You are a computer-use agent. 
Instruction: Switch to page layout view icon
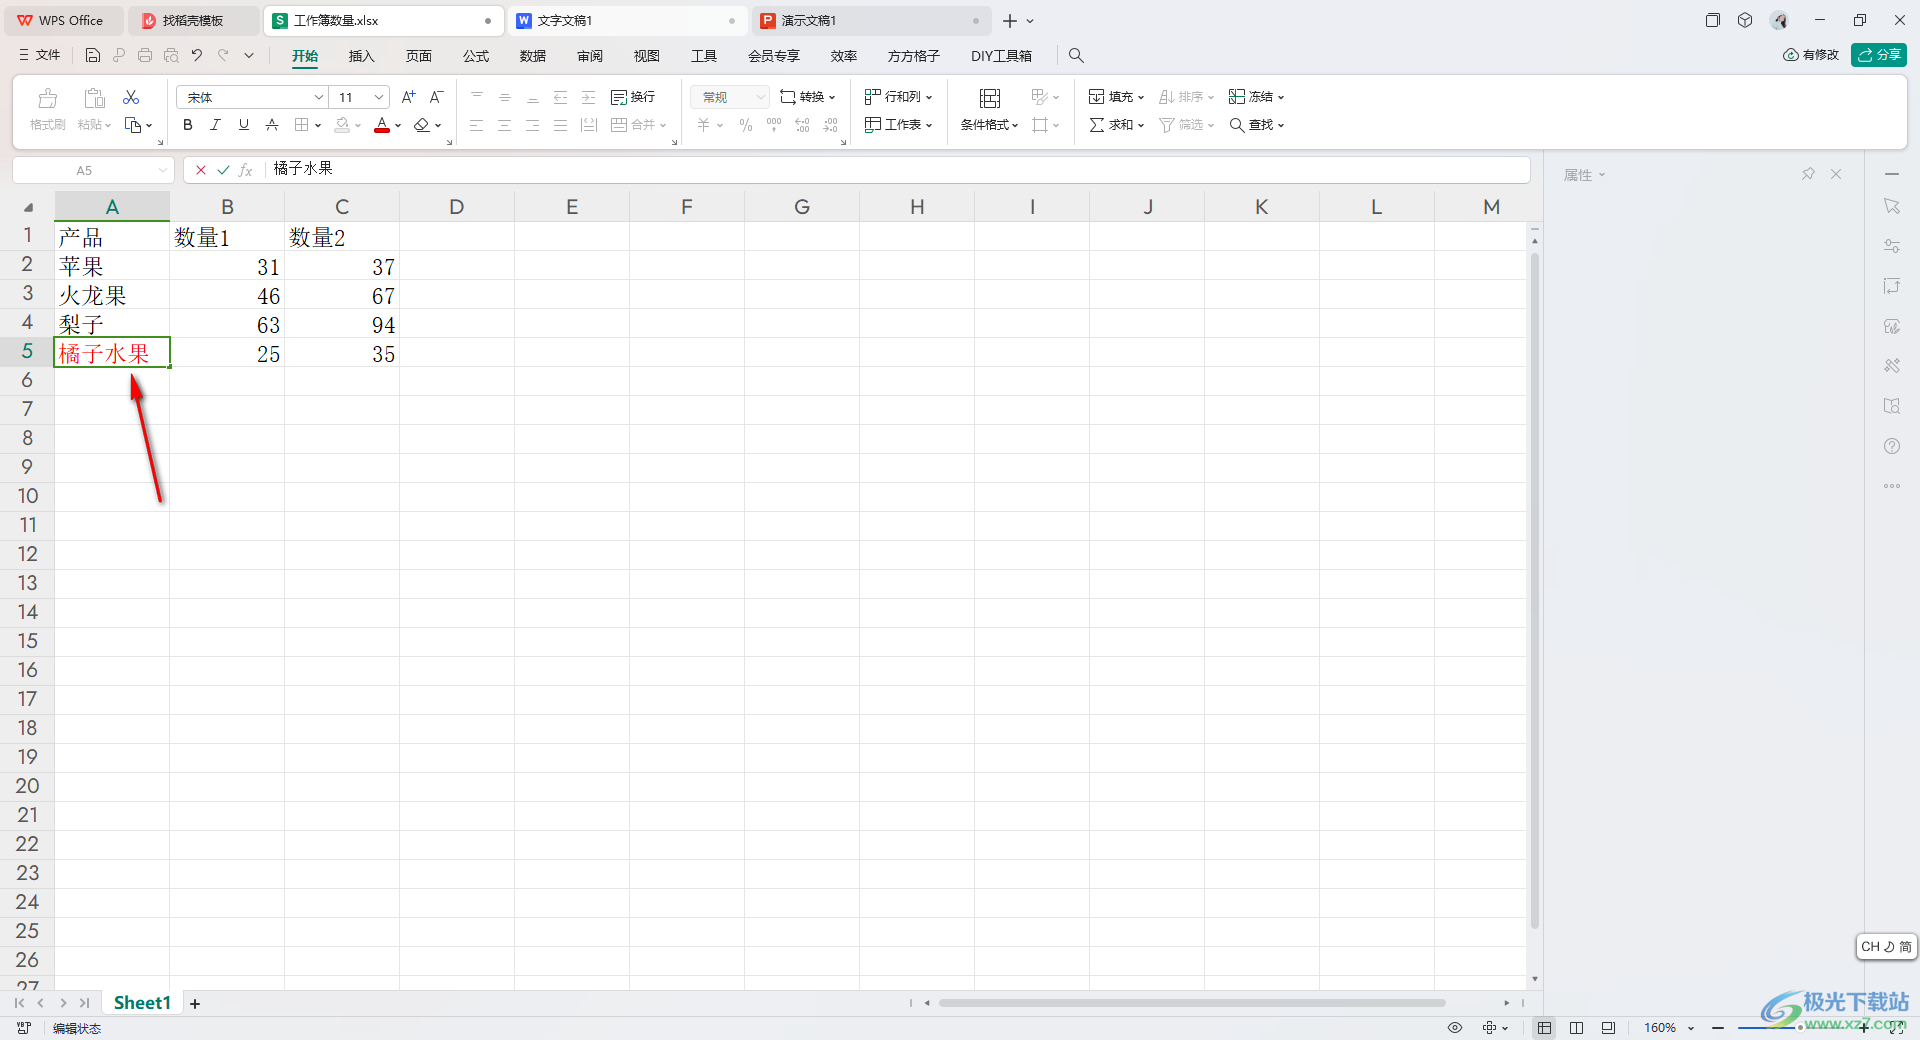[x=1576, y=1027]
